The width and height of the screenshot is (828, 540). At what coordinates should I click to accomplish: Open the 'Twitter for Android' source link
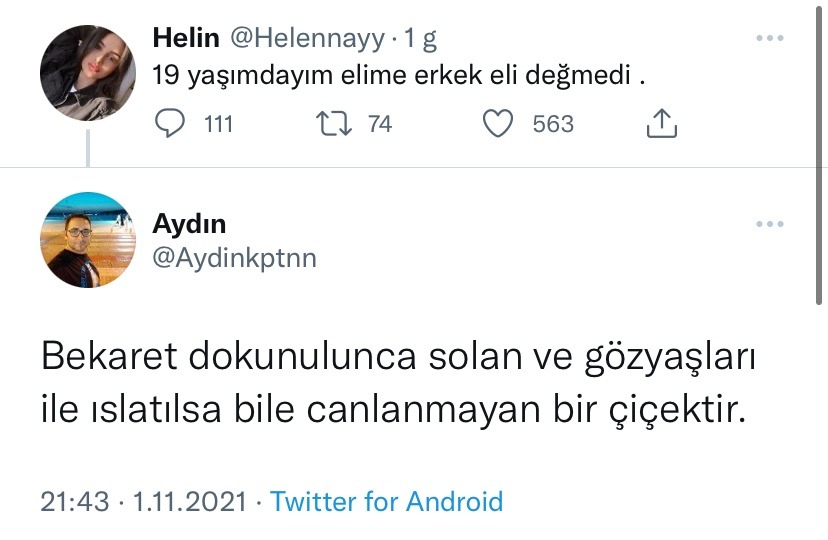[386, 501]
